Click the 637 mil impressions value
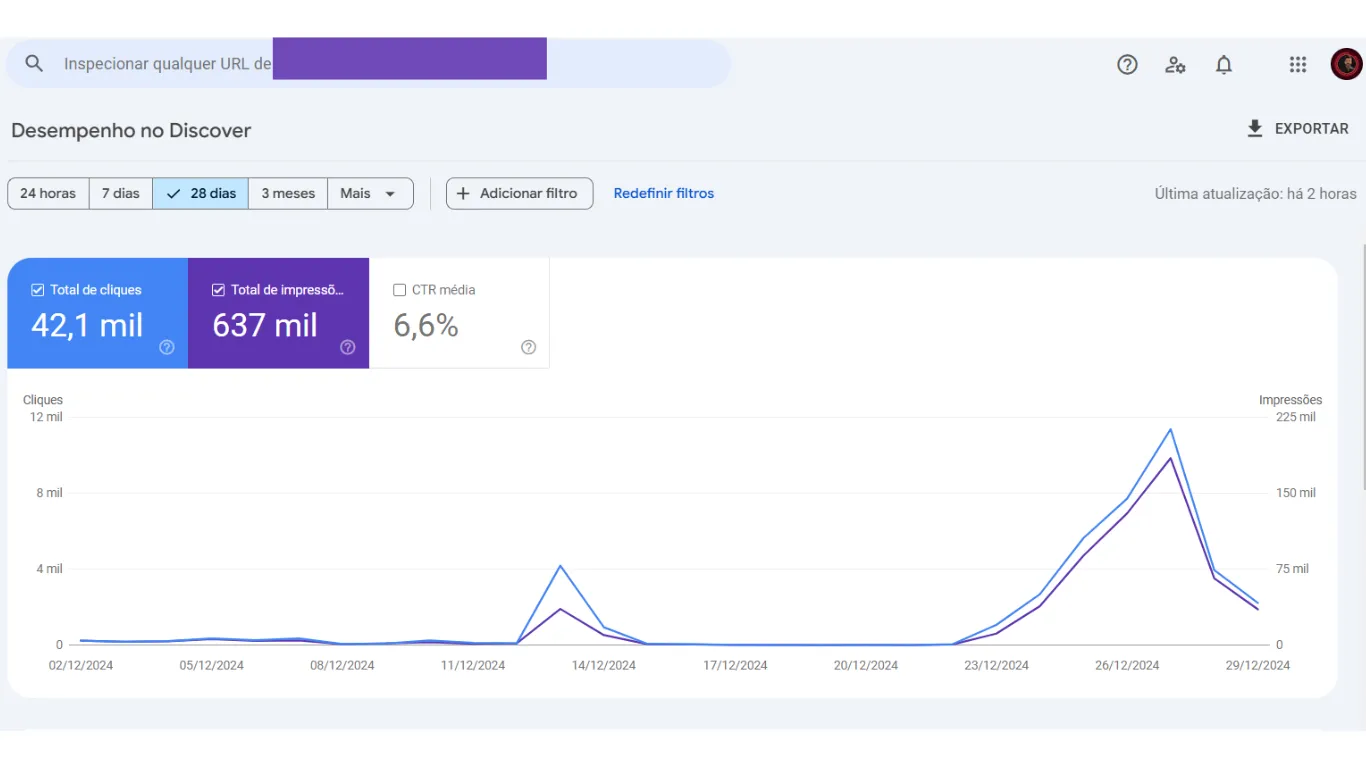This screenshot has width=1366, height=768. point(265,326)
